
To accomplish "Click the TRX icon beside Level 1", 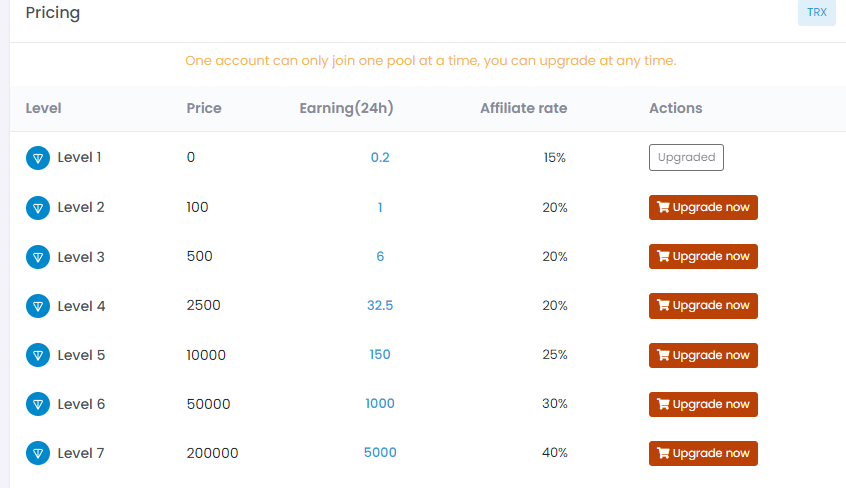I will 38,158.
